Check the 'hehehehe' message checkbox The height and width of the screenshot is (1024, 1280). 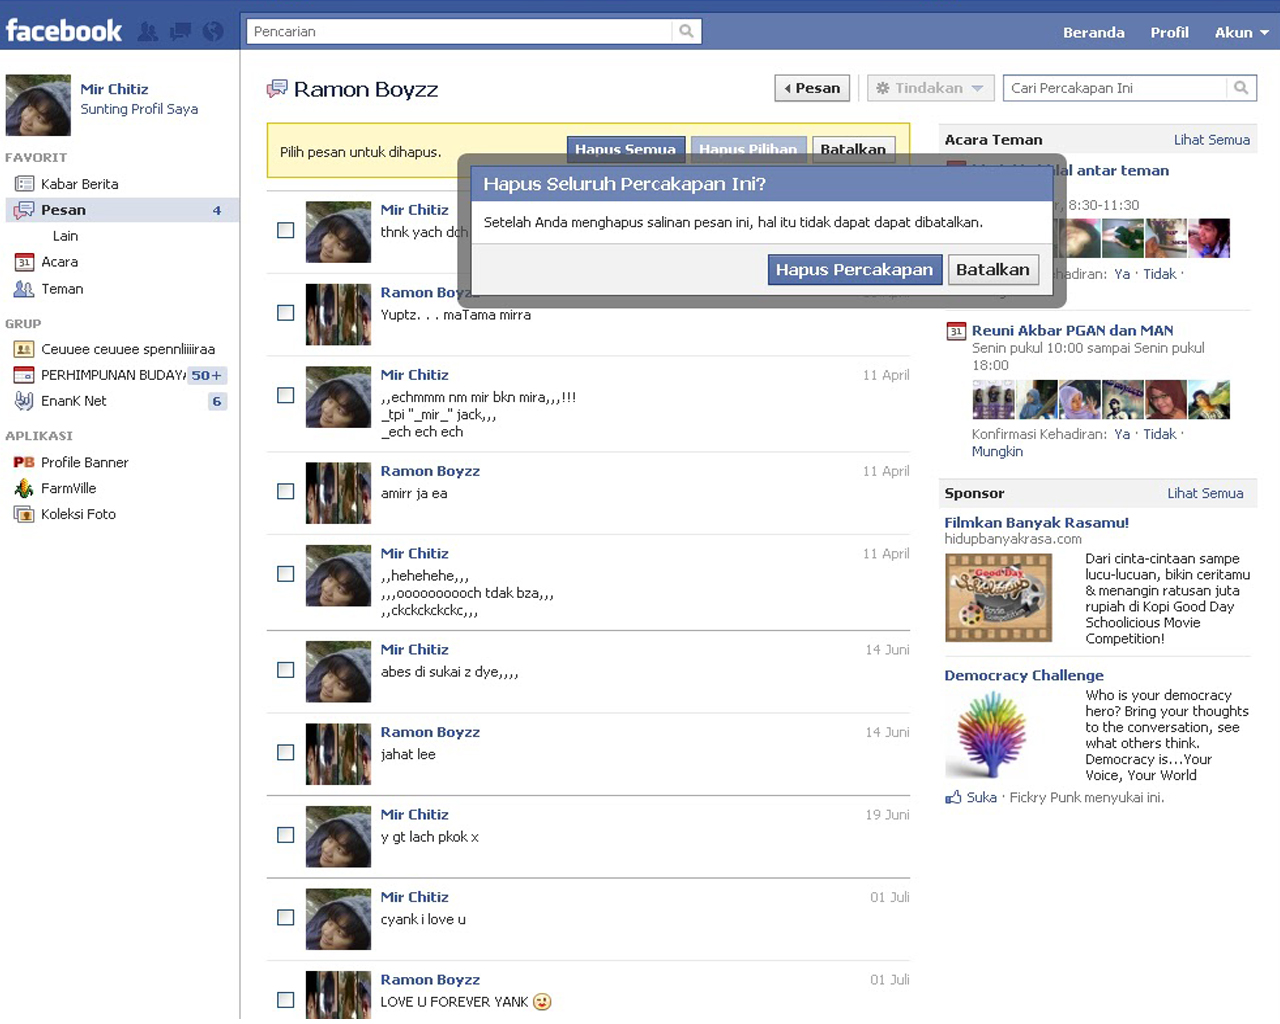point(286,574)
